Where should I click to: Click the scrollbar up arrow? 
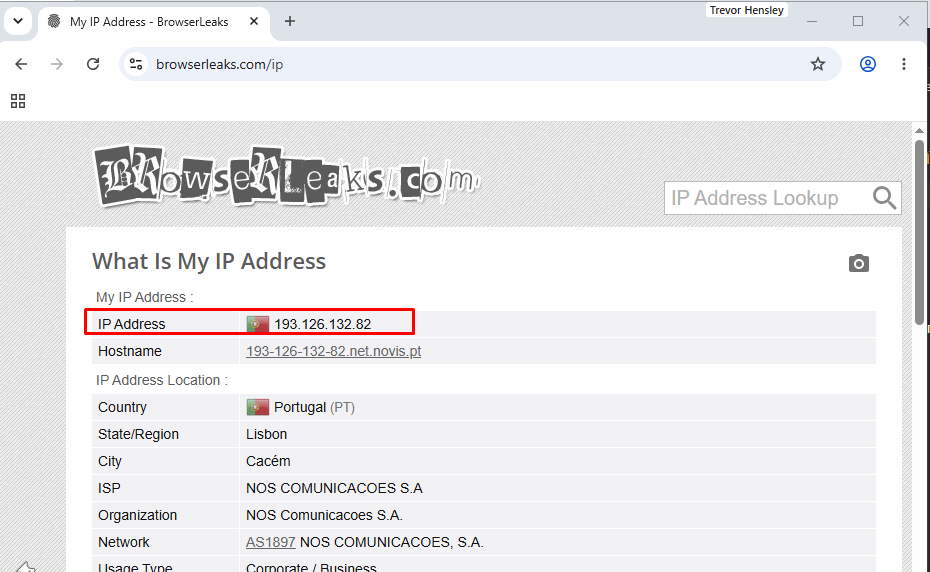point(919,131)
